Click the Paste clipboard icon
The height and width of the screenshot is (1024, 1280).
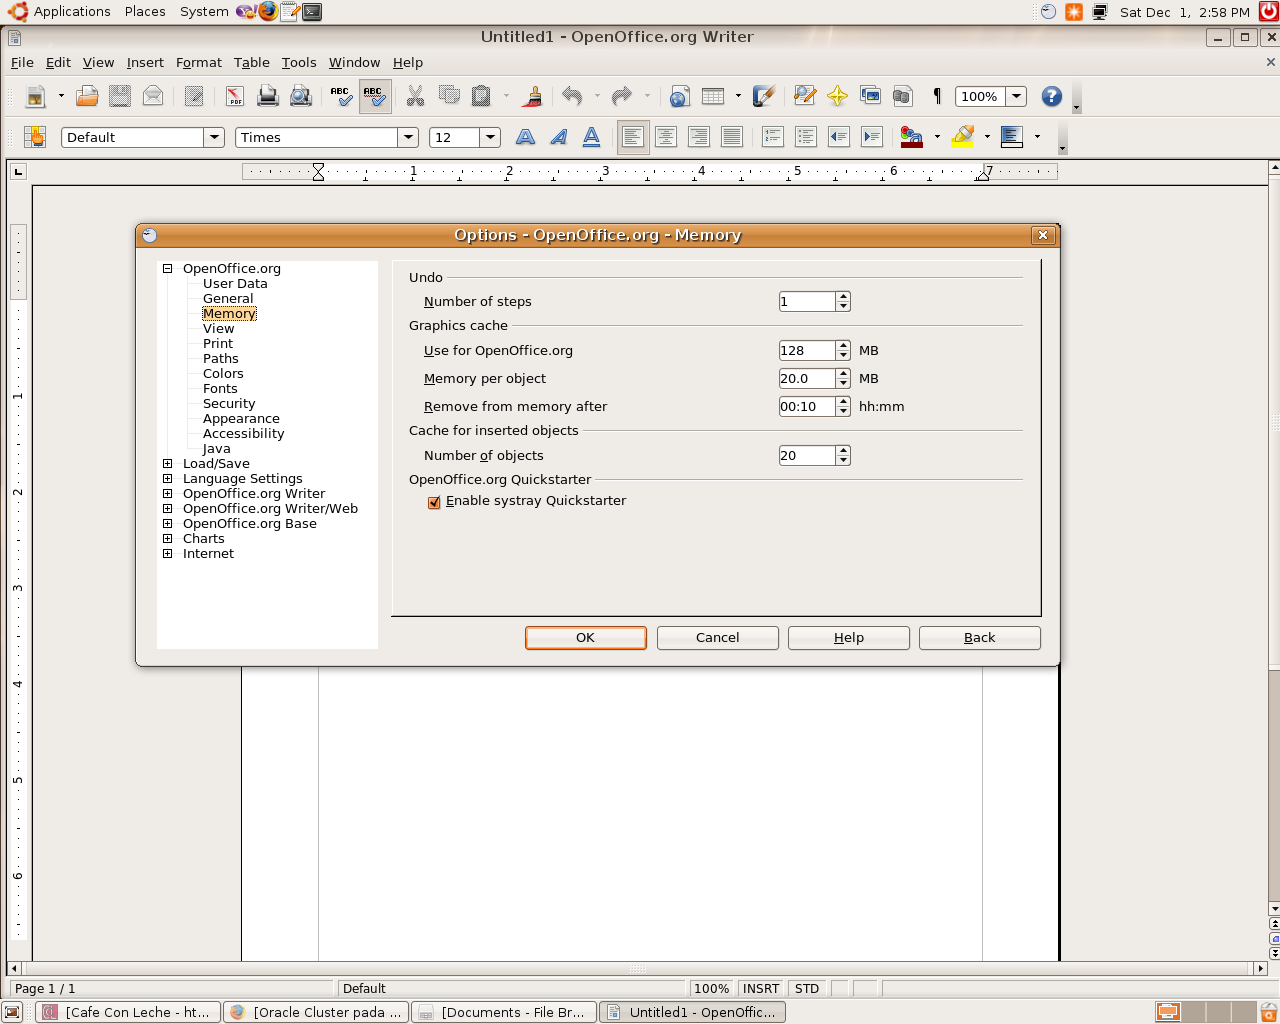pos(482,96)
